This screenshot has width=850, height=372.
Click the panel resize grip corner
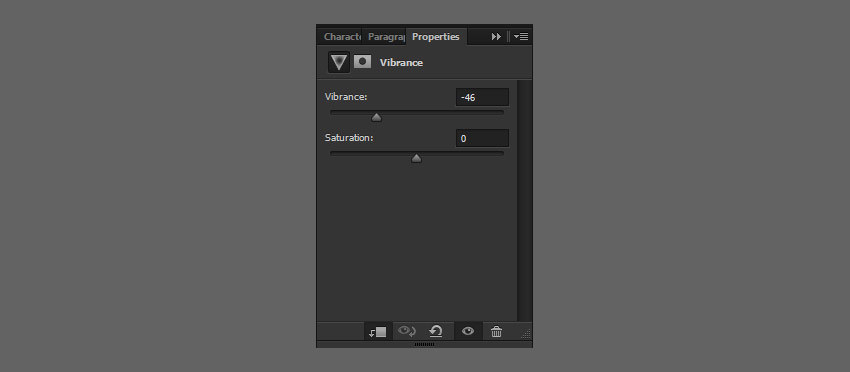[526, 333]
